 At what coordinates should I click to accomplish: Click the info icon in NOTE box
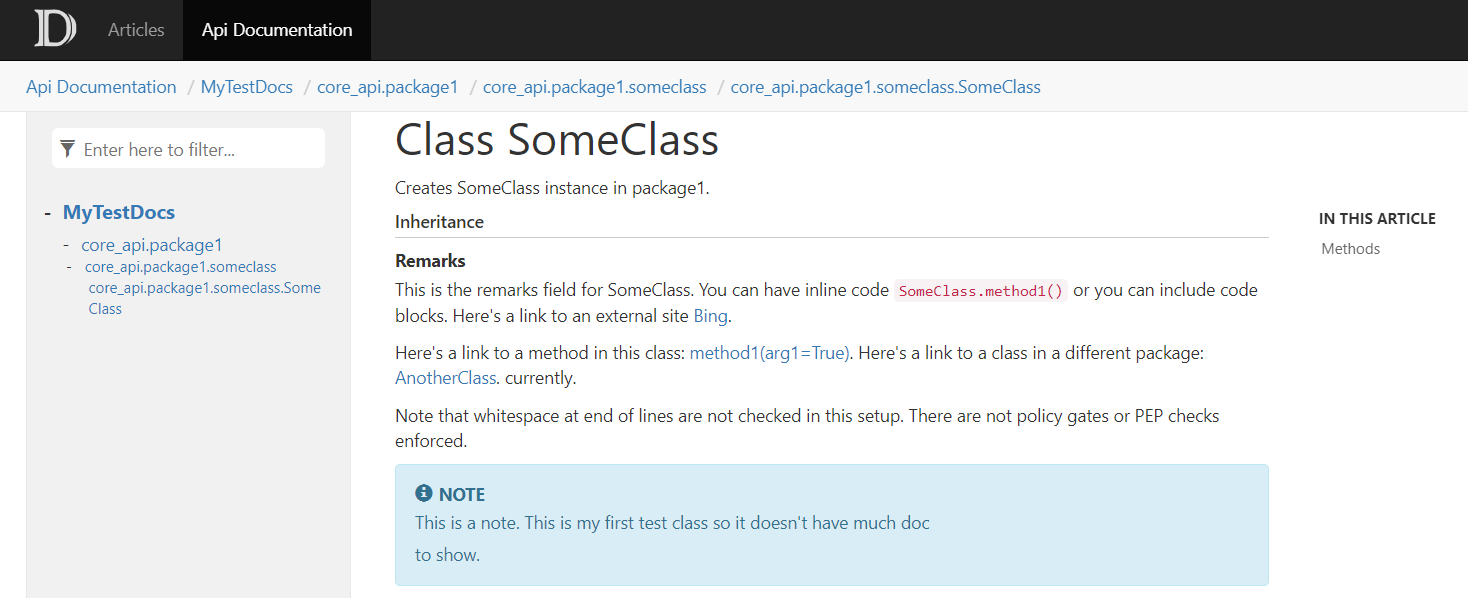pyautogui.click(x=423, y=493)
